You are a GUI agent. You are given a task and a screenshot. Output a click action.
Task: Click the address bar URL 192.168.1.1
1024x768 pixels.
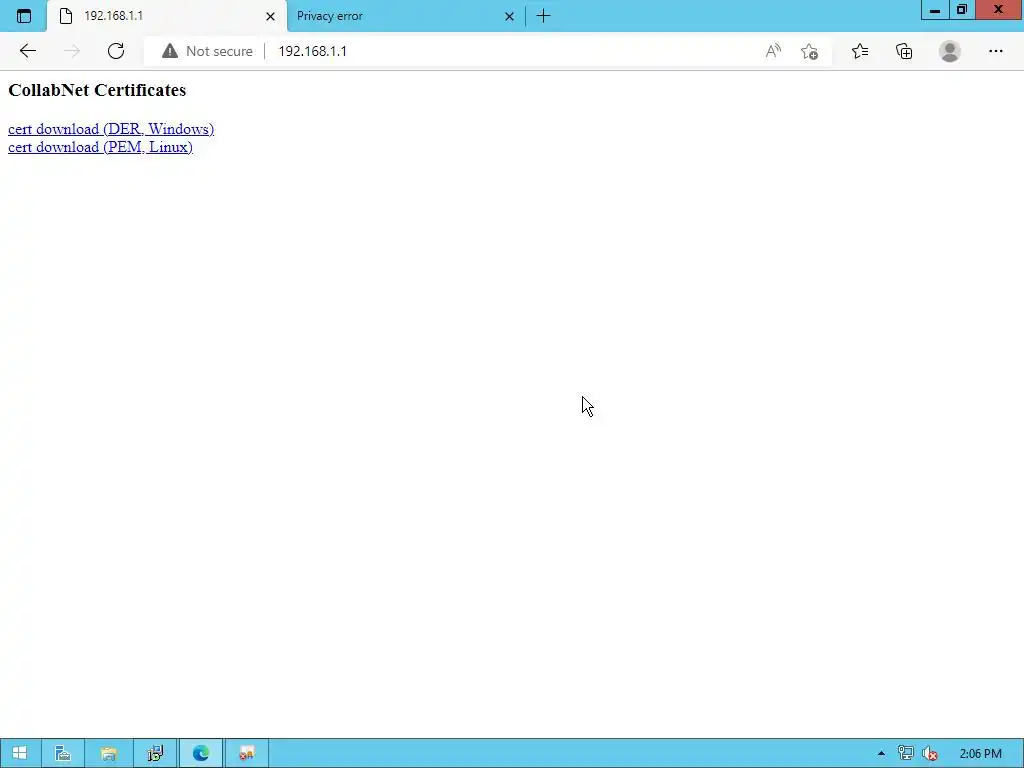pos(312,51)
